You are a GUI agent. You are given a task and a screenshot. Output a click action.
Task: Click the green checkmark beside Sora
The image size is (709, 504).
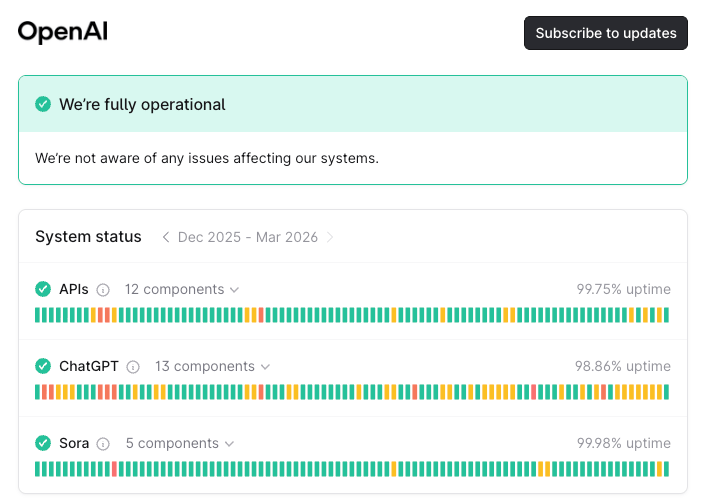point(43,443)
